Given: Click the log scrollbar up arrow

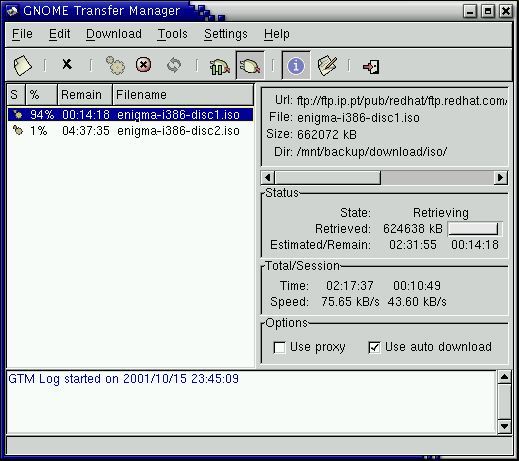Looking at the screenshot, I should (x=504, y=377).
